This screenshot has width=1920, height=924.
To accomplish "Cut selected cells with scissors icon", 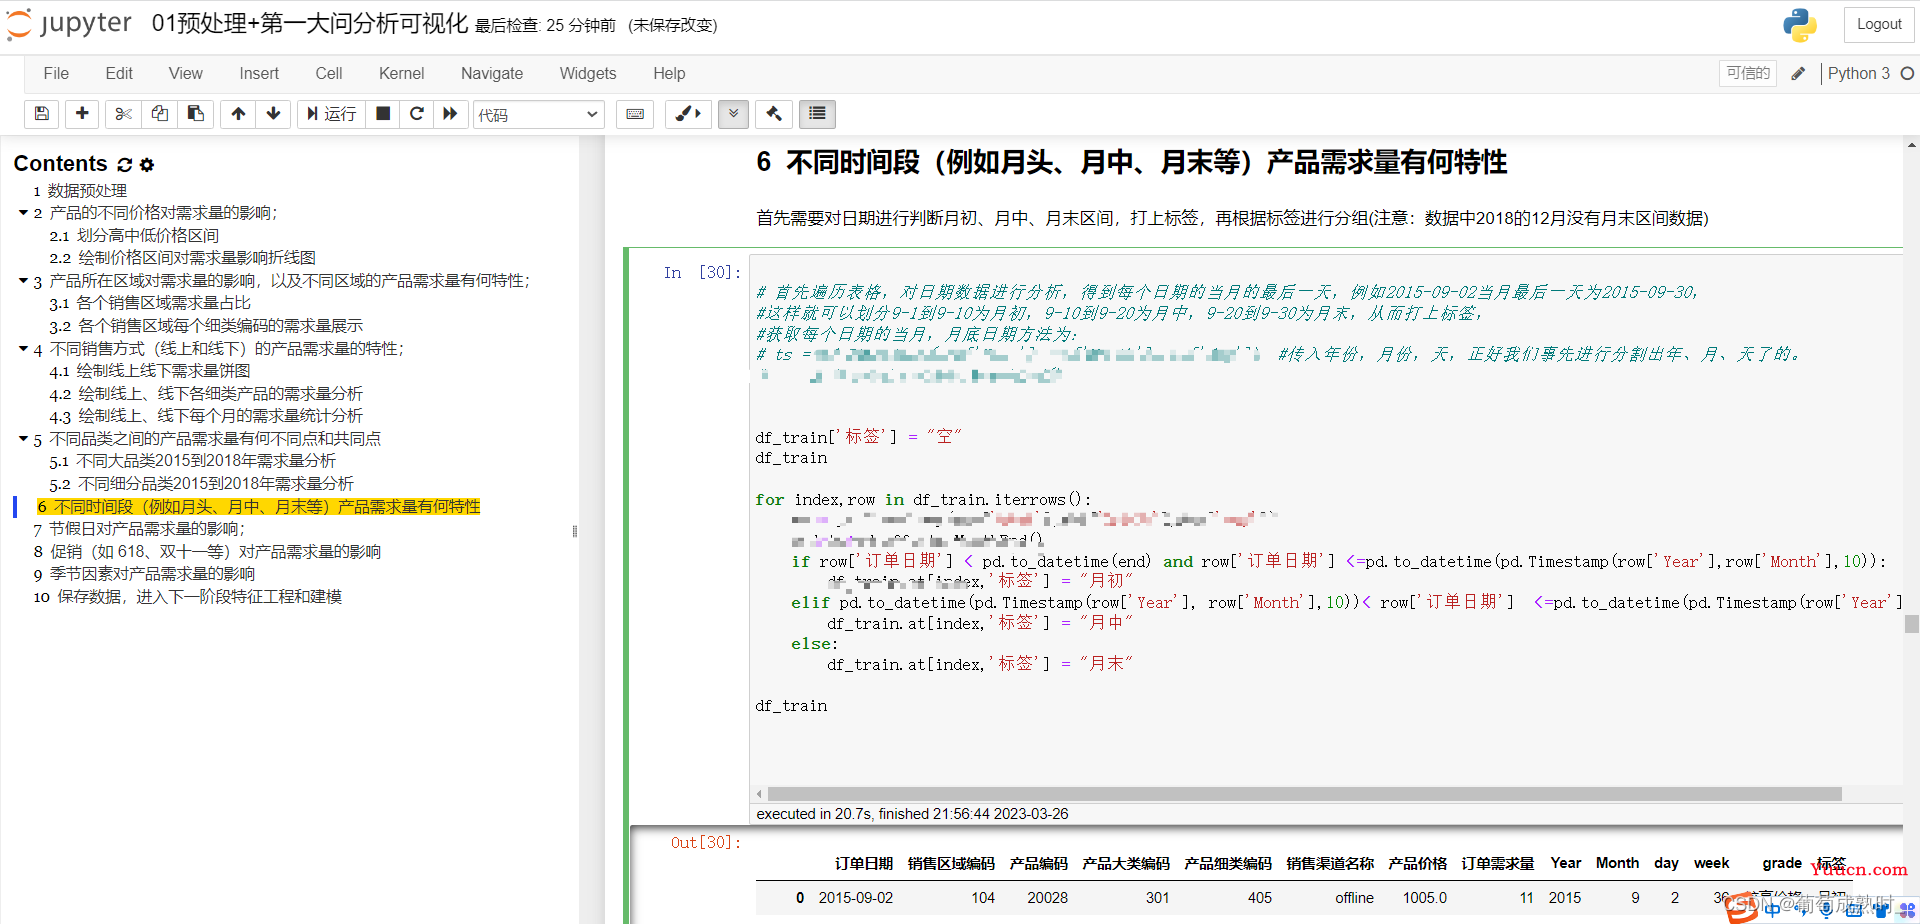I will coord(123,114).
